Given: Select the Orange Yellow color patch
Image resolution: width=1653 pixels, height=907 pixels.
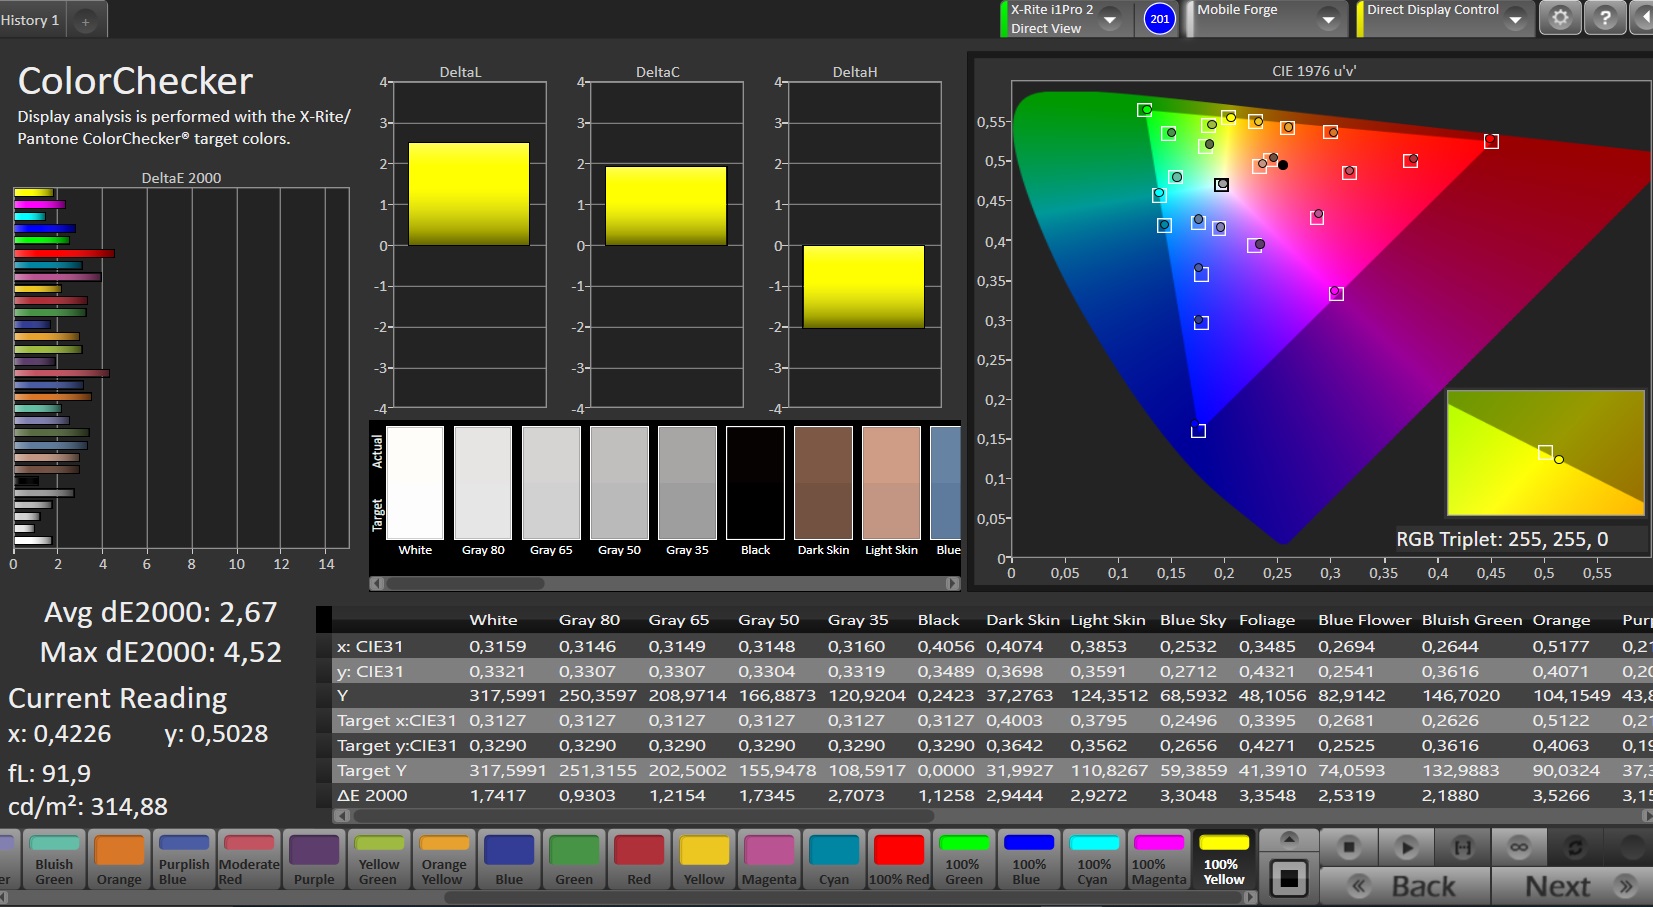Looking at the screenshot, I should coord(444,859).
